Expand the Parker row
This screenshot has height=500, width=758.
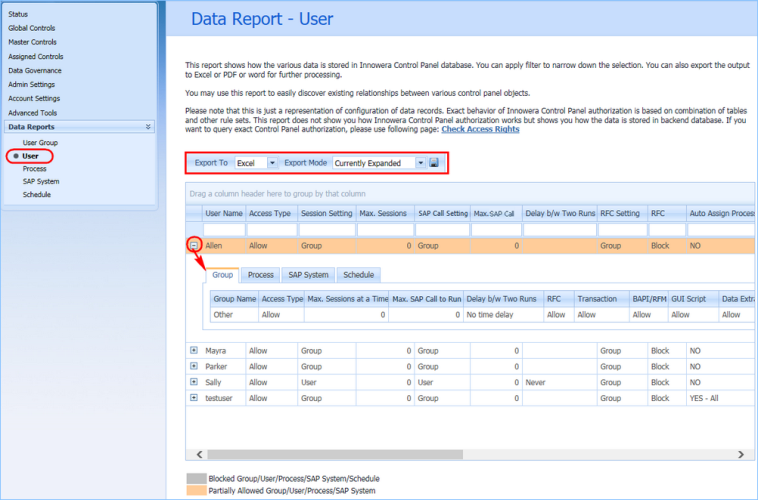(x=194, y=366)
